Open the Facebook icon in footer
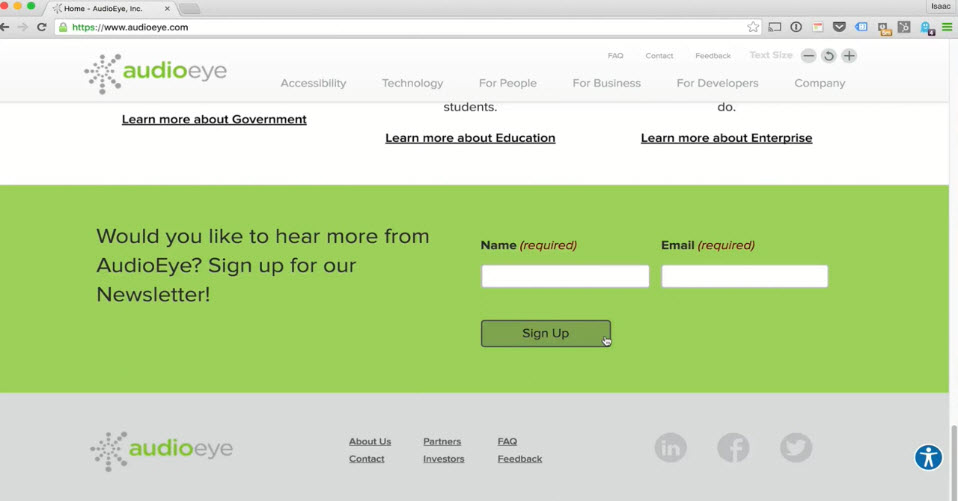The image size is (958, 501). point(733,448)
